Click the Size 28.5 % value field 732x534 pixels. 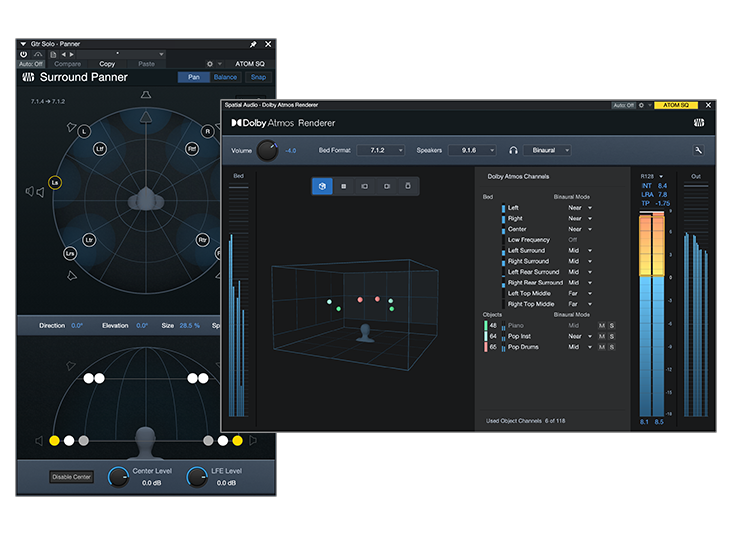pyautogui.click(x=190, y=326)
